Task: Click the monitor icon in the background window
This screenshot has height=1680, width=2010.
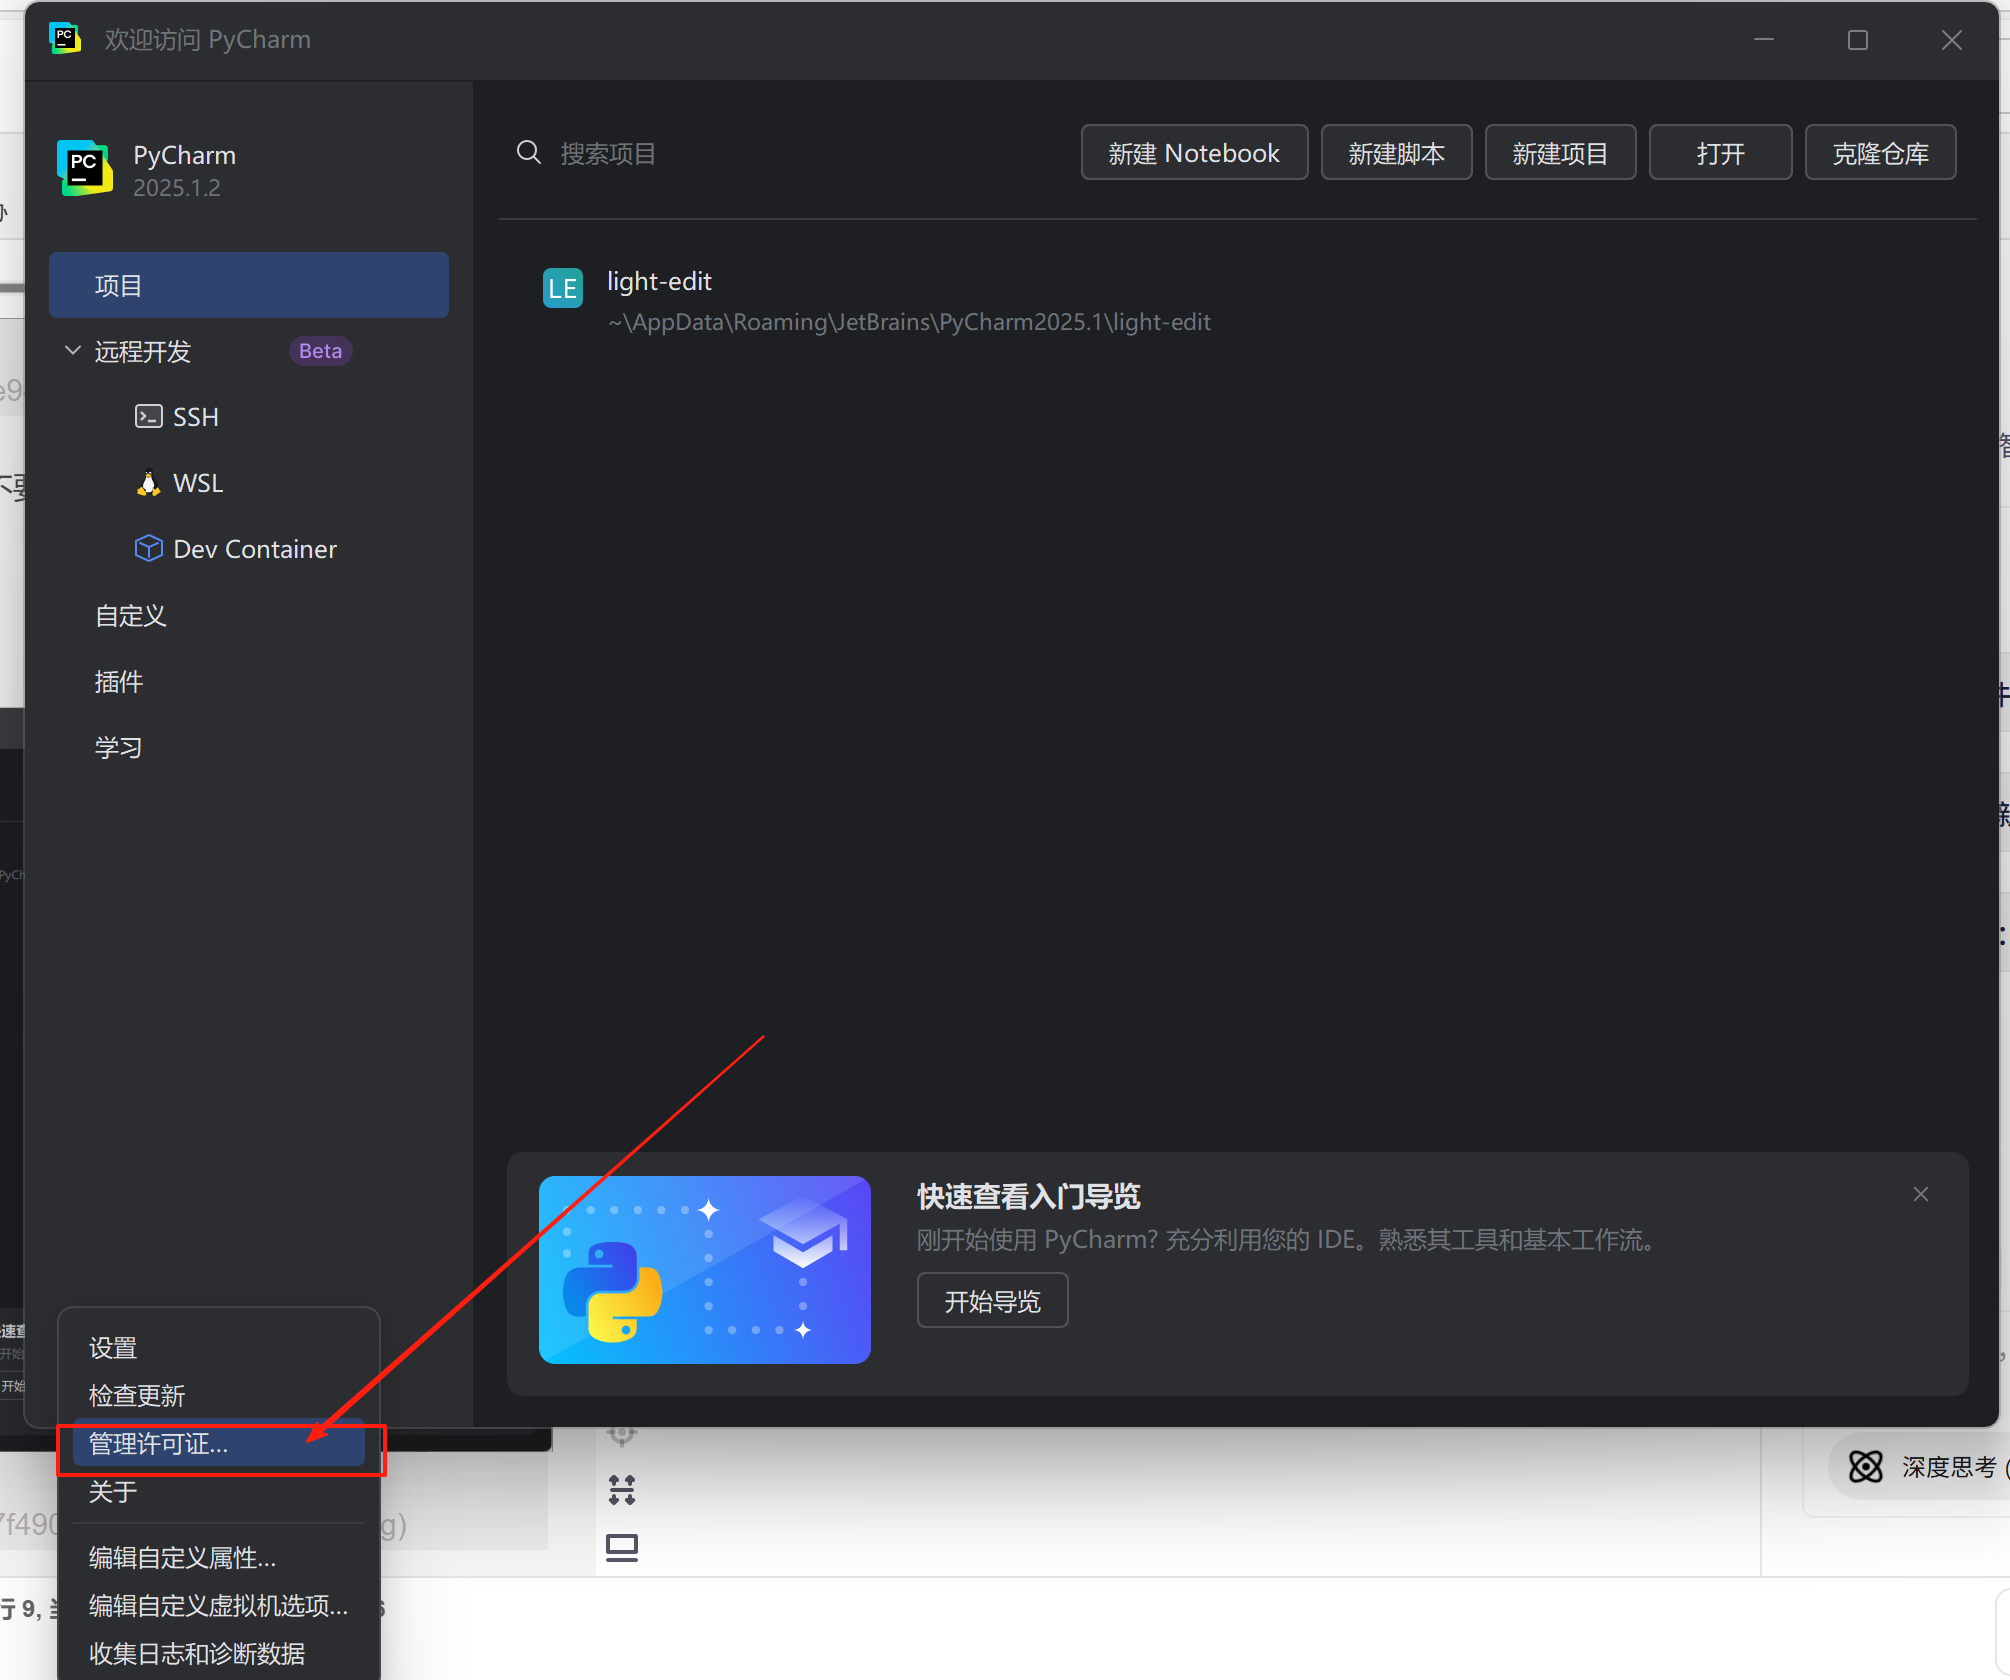Action: point(622,1547)
